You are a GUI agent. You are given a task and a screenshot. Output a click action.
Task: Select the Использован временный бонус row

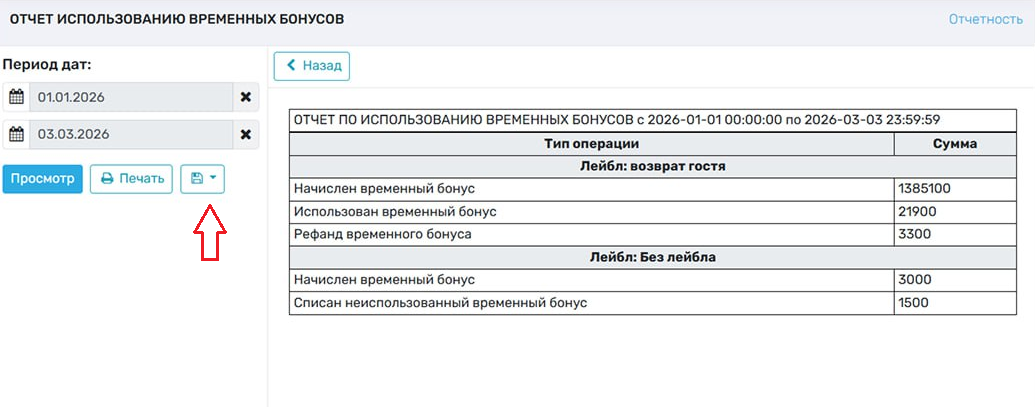(x=591, y=212)
